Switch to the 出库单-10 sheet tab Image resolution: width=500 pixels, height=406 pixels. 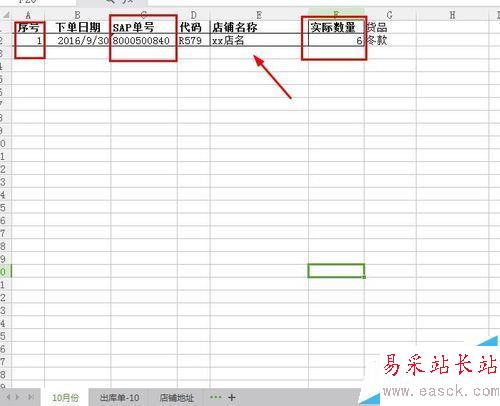coord(120,397)
